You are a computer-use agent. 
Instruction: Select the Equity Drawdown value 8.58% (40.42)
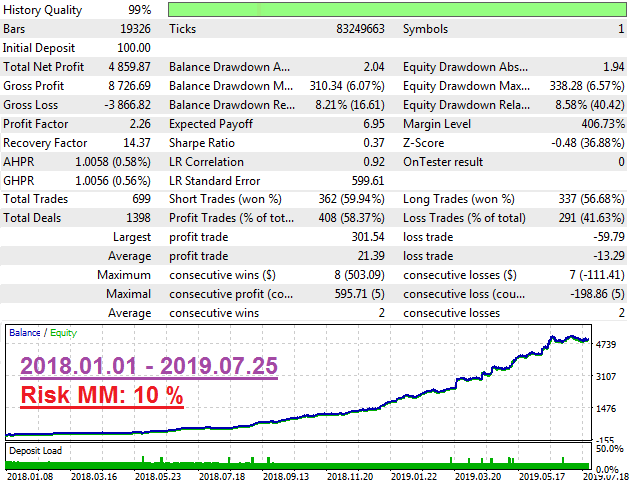(590, 105)
